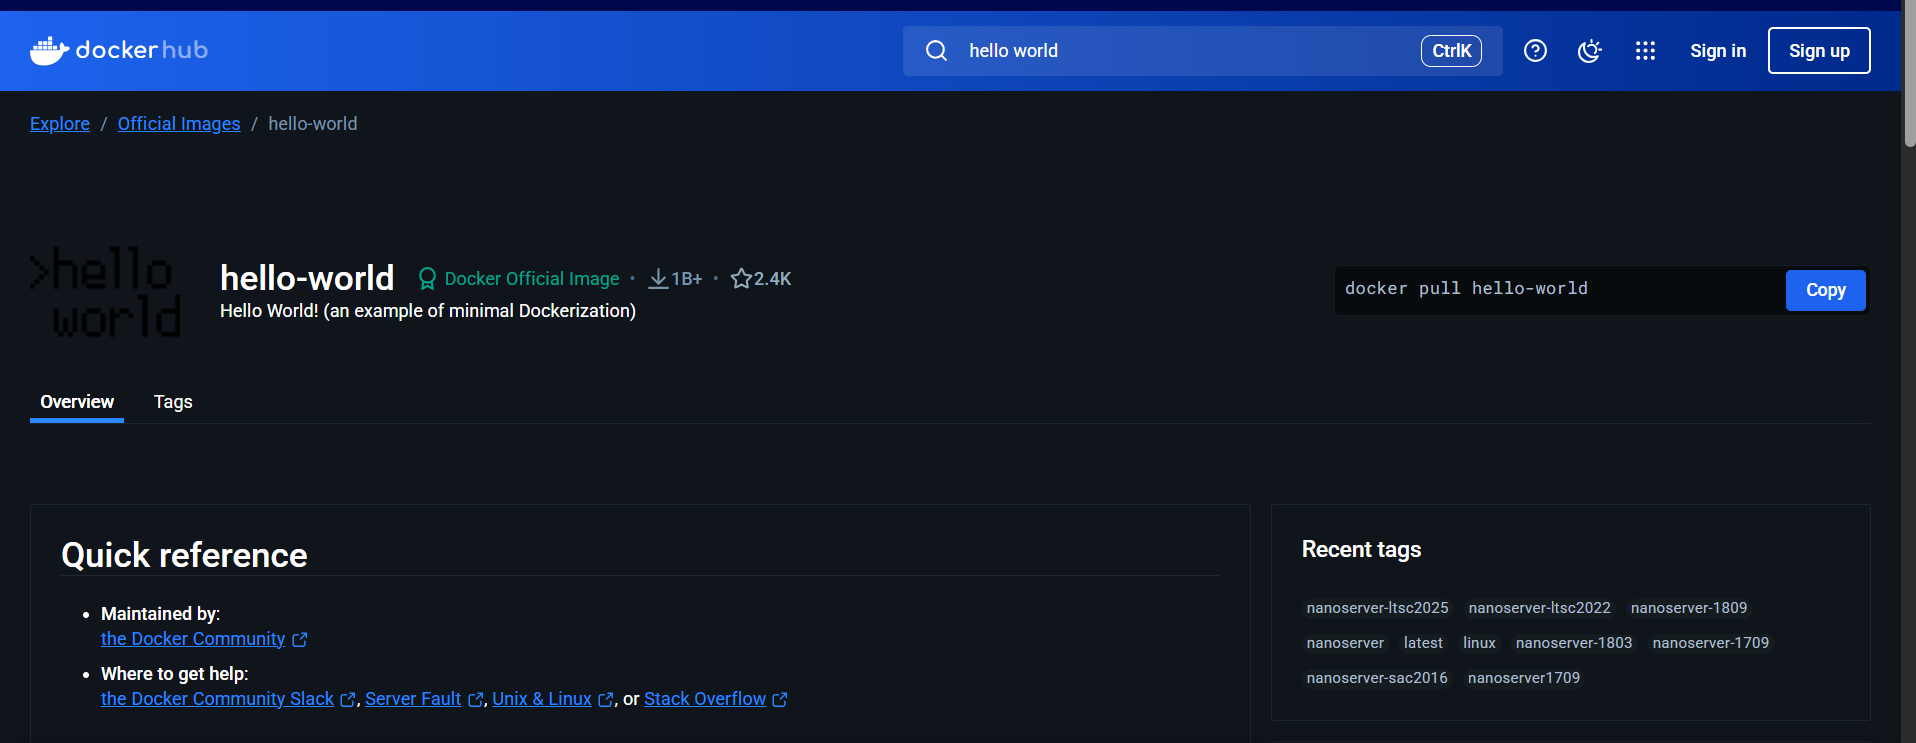Click the Sign up button
The width and height of the screenshot is (1916, 743).
[1818, 51]
